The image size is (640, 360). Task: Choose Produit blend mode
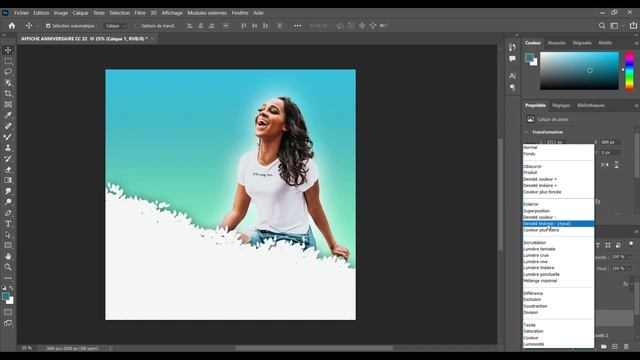click(558, 173)
